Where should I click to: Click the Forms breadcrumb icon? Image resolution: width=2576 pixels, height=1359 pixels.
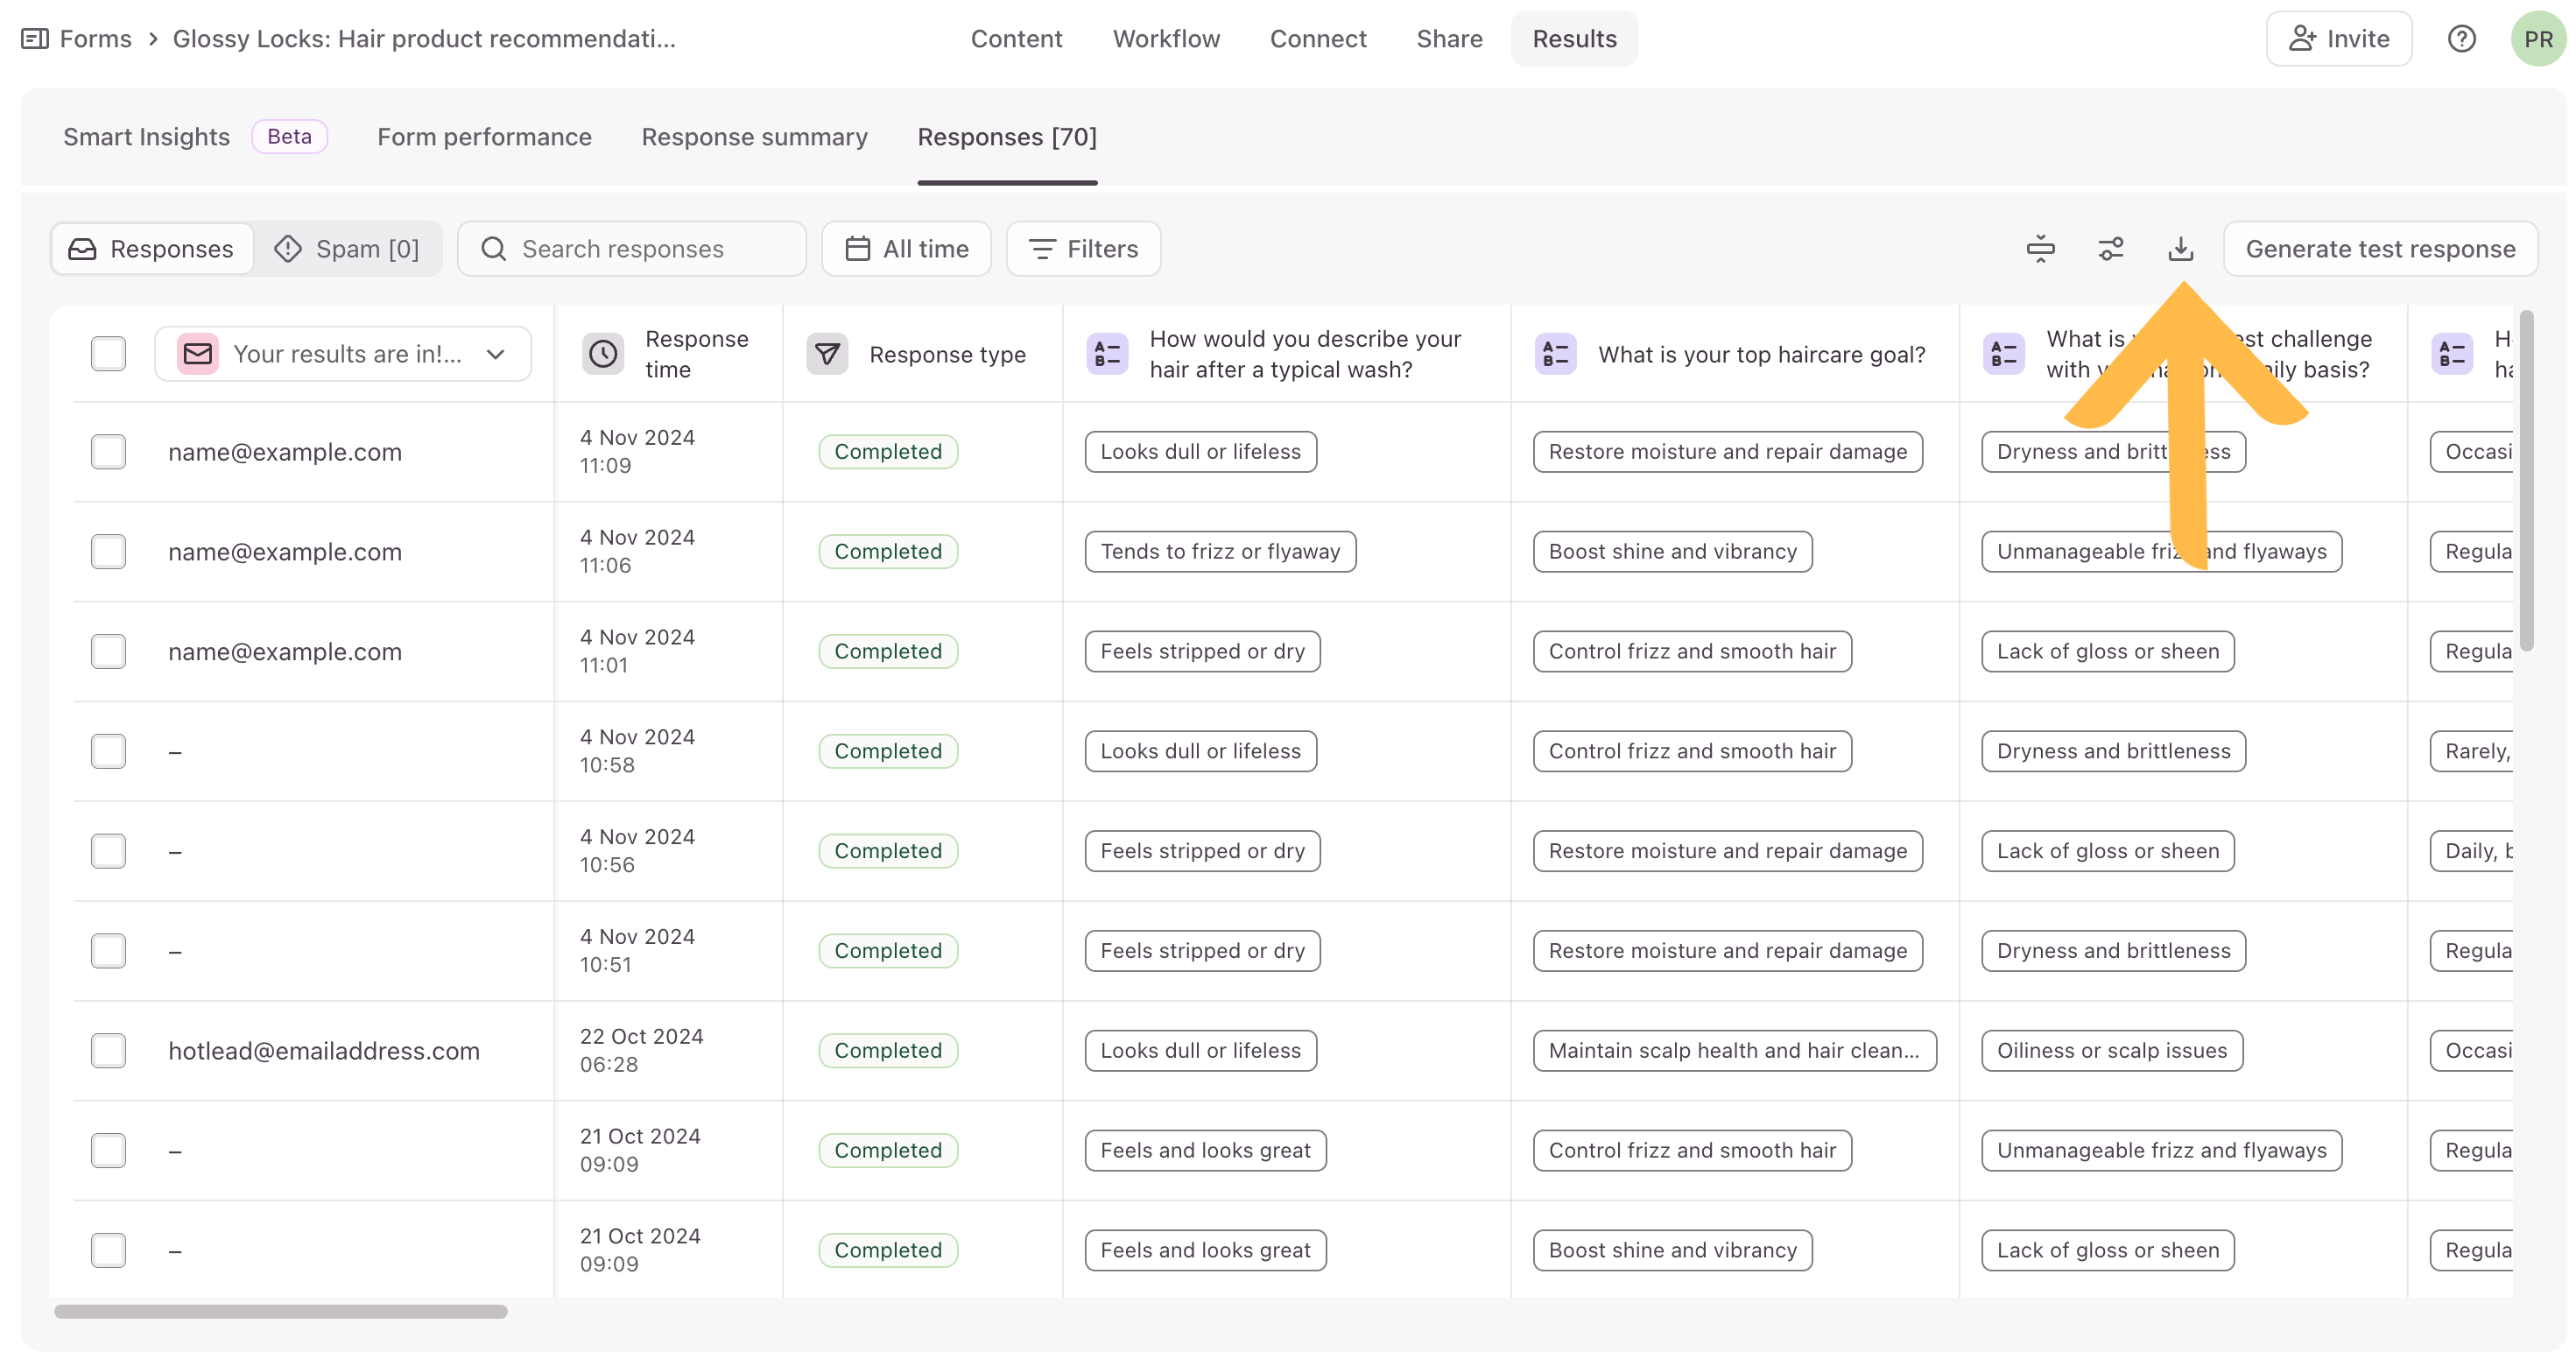pos(35,39)
